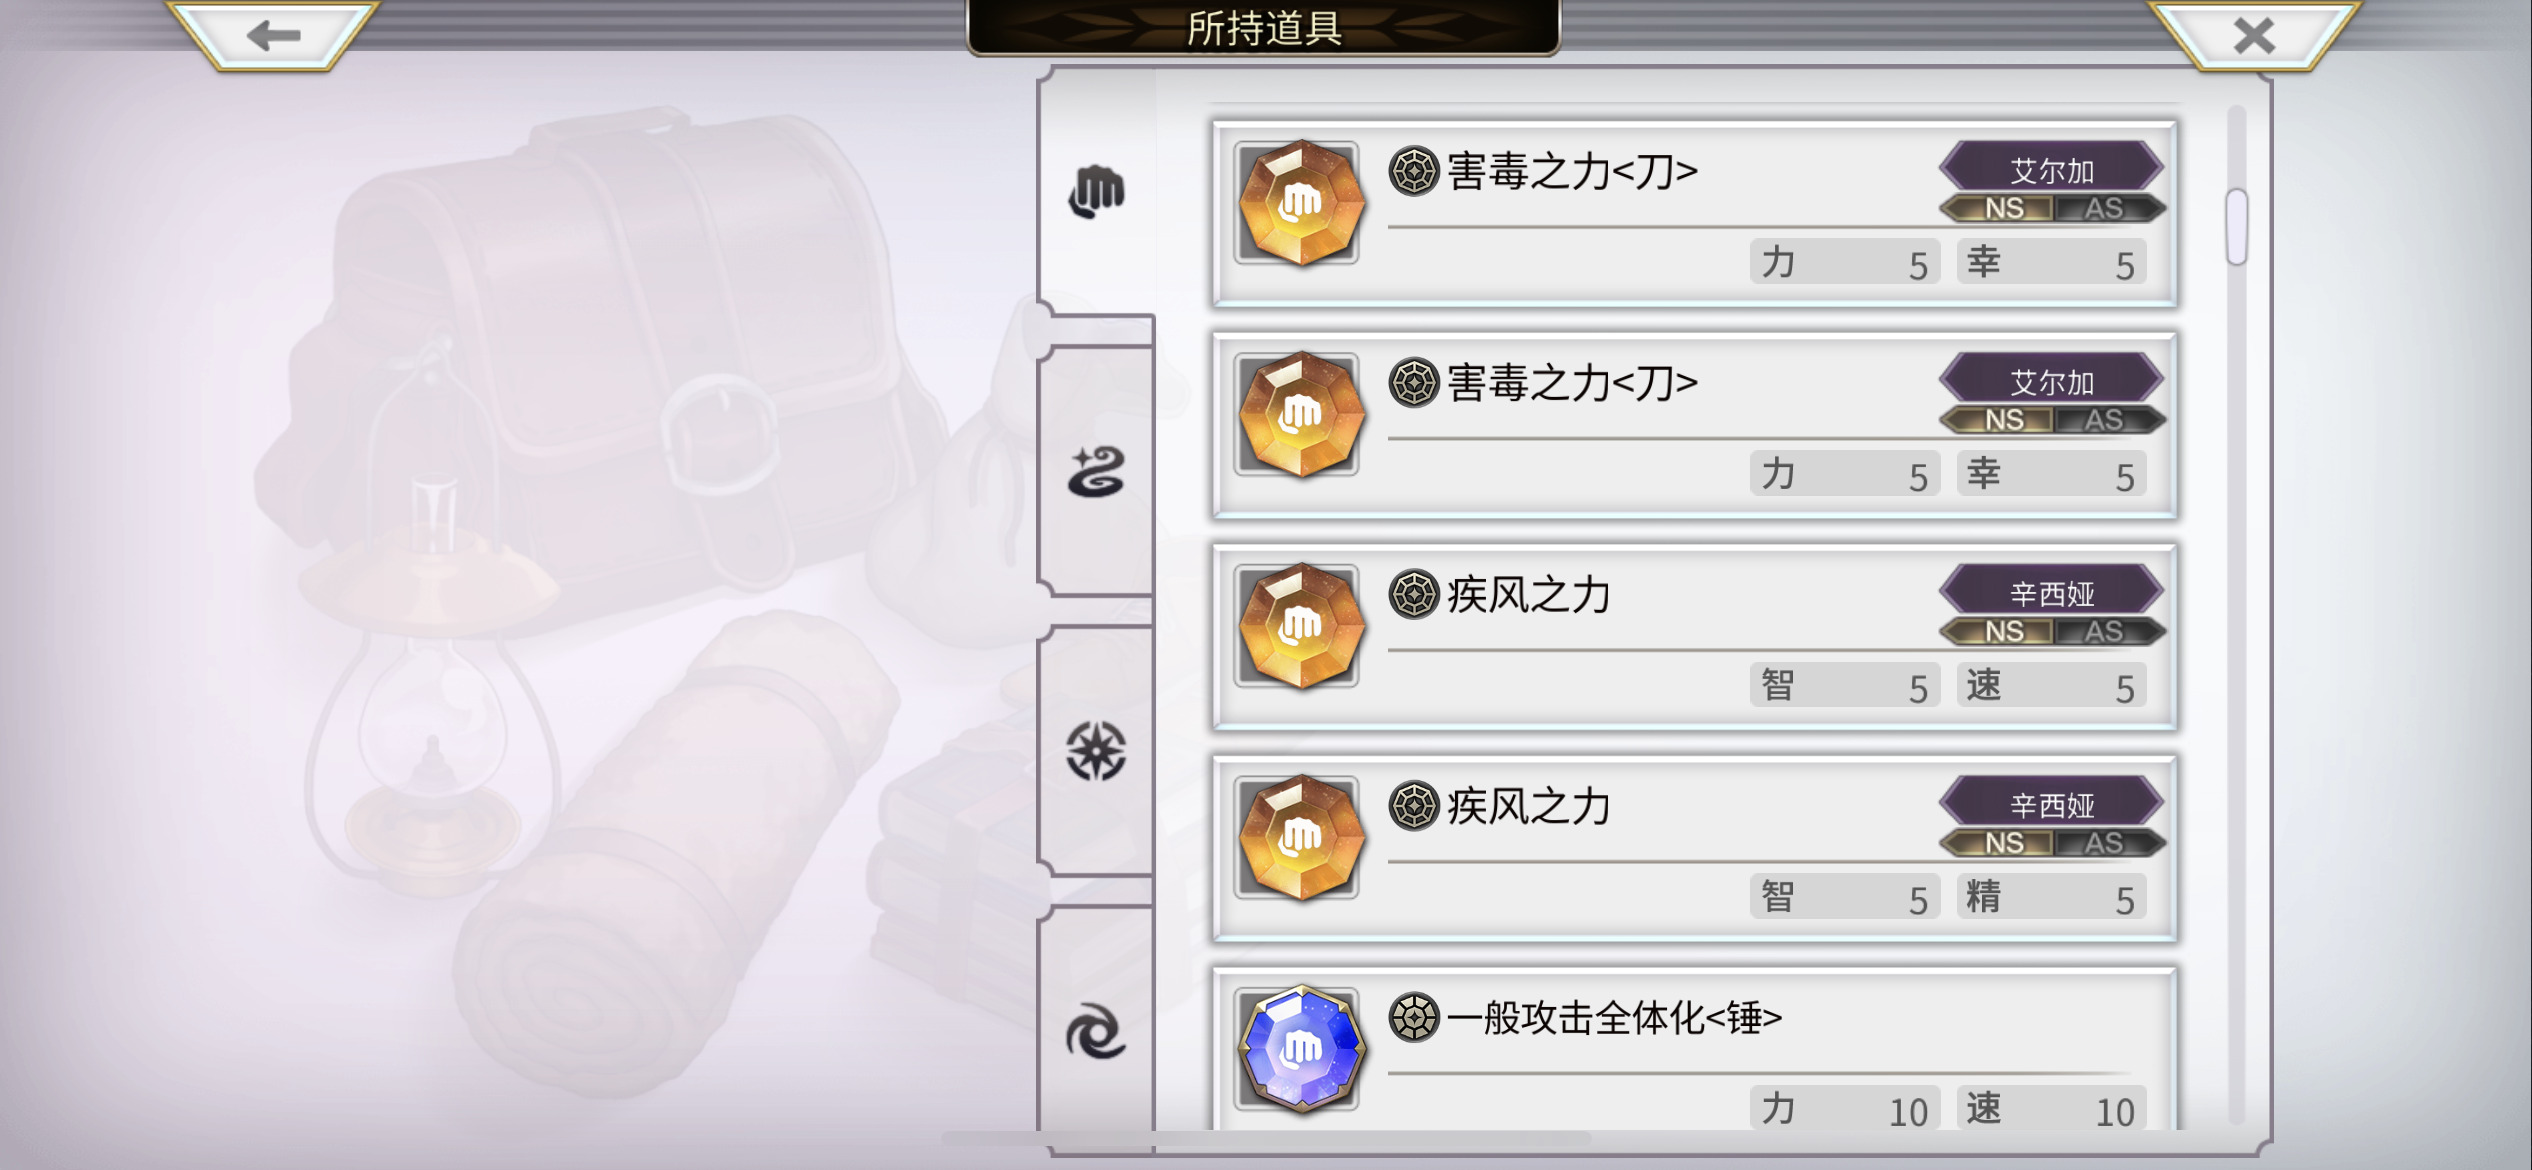Open the serpent icon category tab

[1097, 472]
